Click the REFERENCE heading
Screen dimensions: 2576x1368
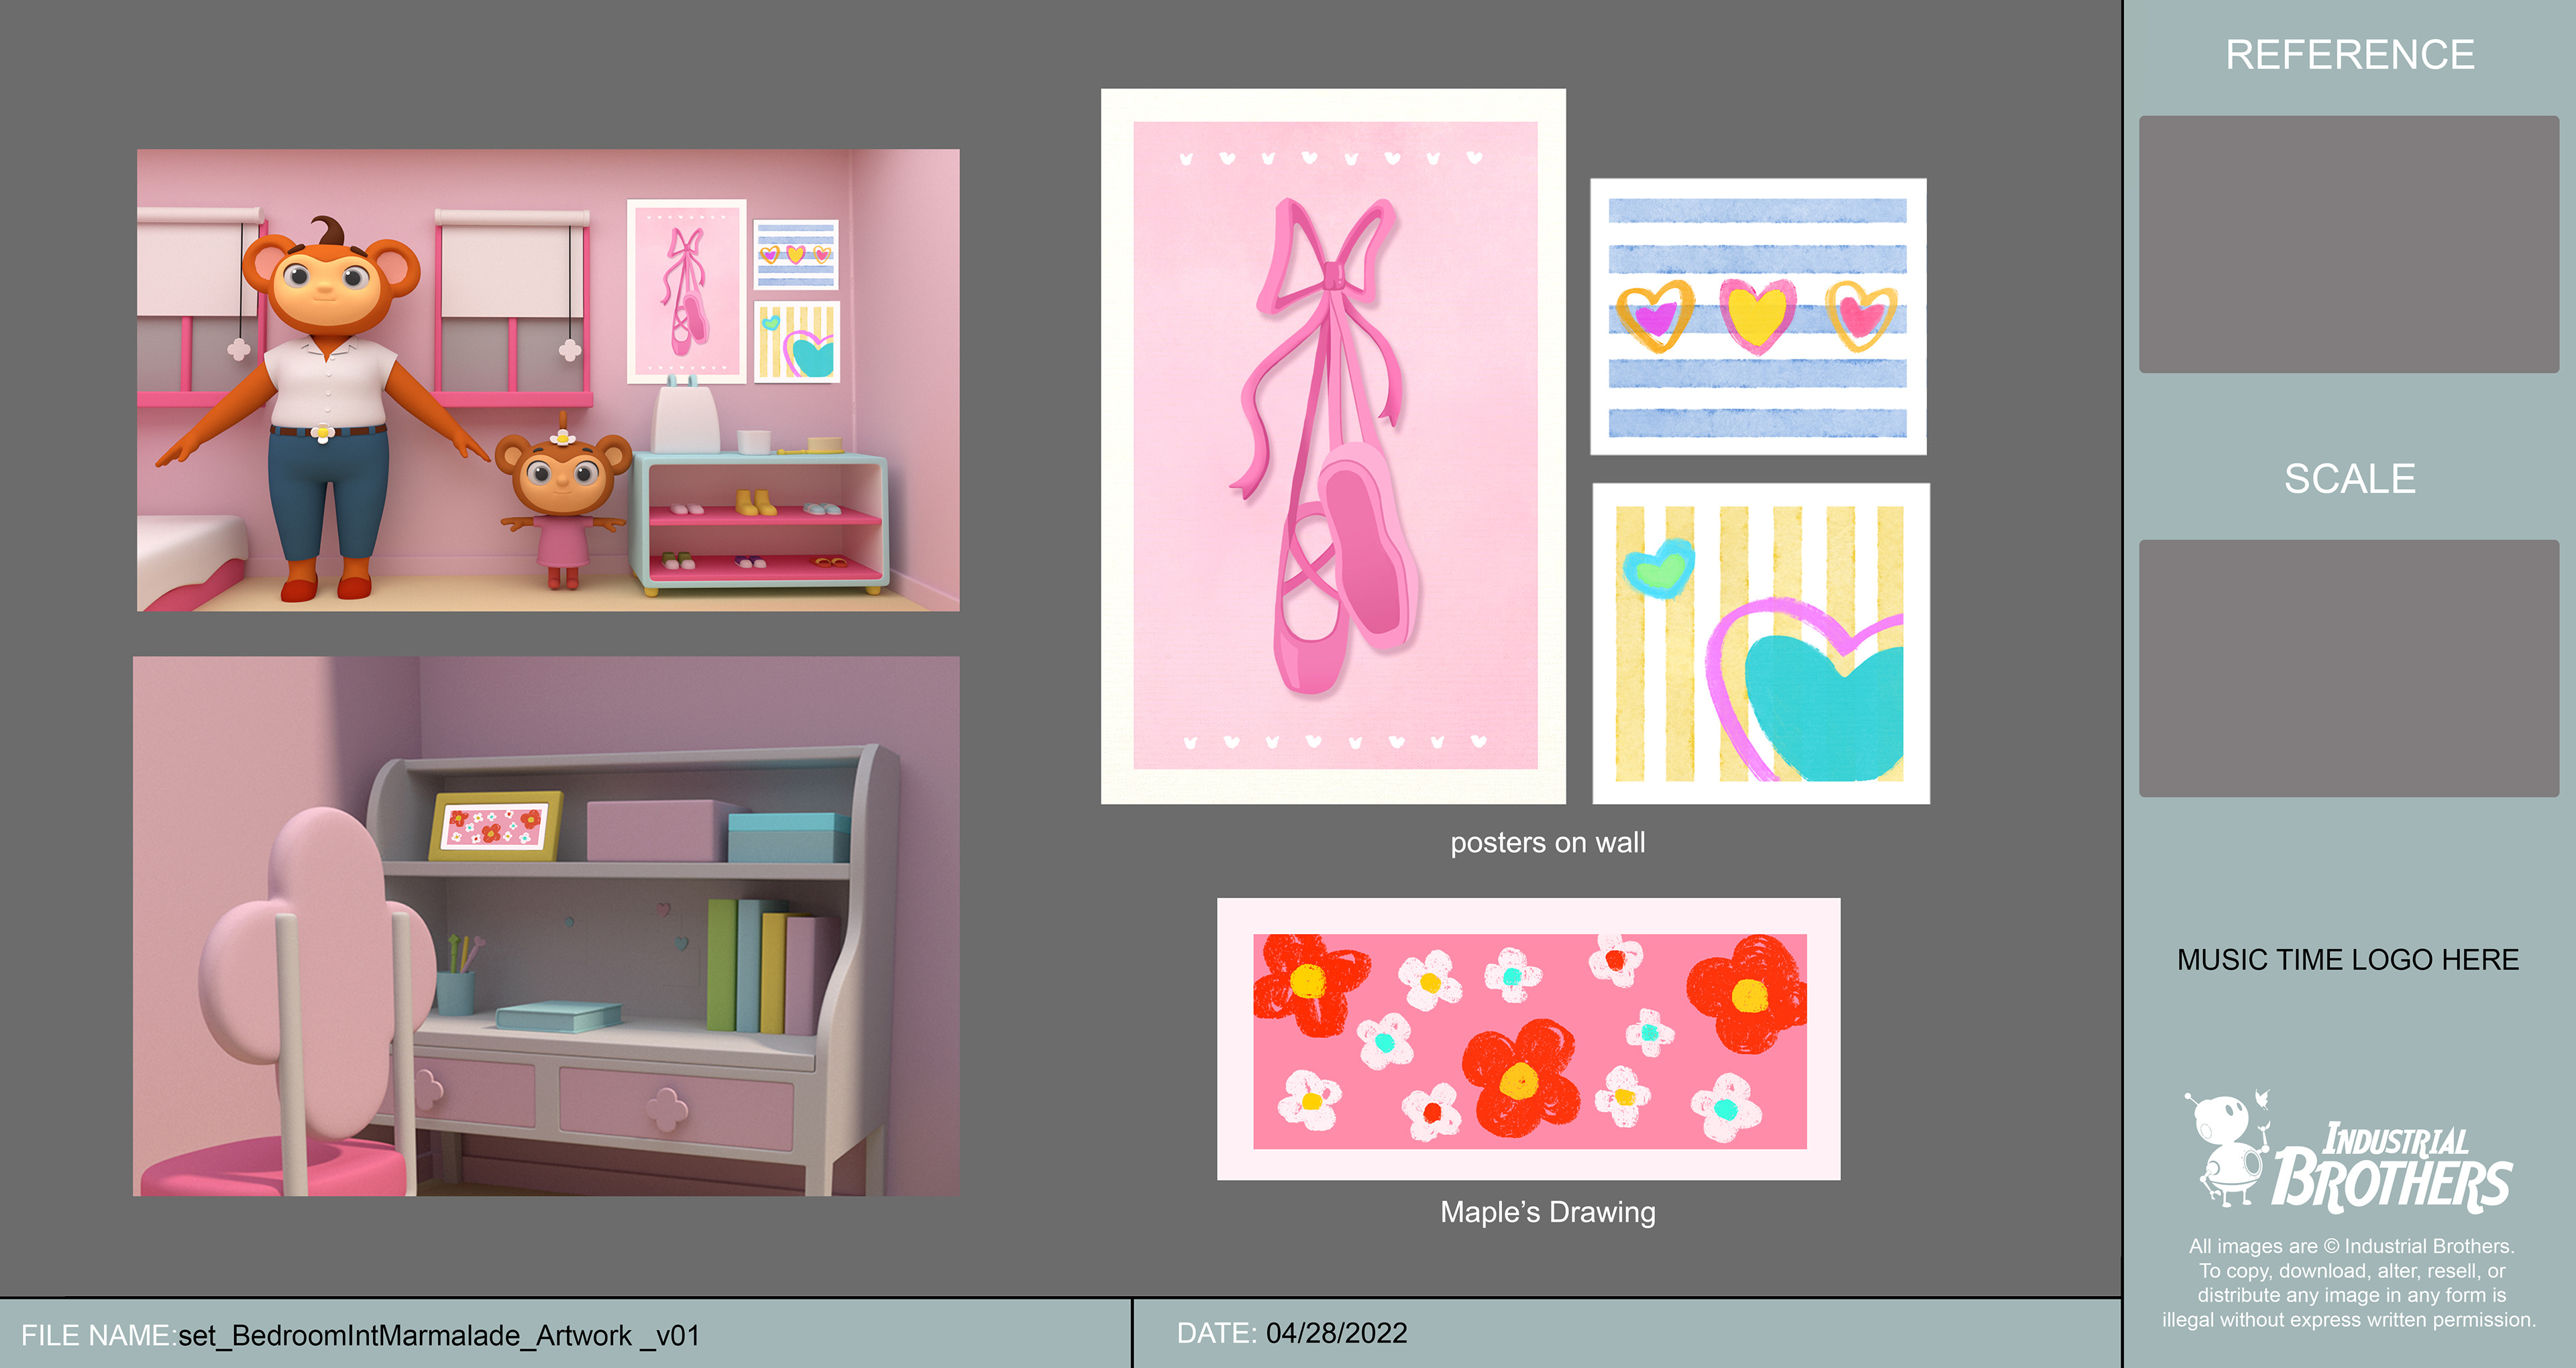pos(2349,55)
